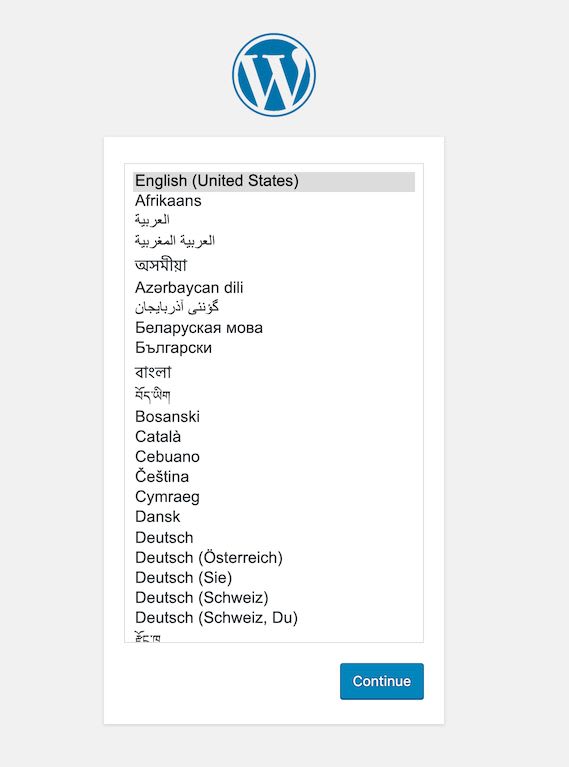The image size is (569, 767).
Task: Click the WordPress logo
Action: (273, 75)
